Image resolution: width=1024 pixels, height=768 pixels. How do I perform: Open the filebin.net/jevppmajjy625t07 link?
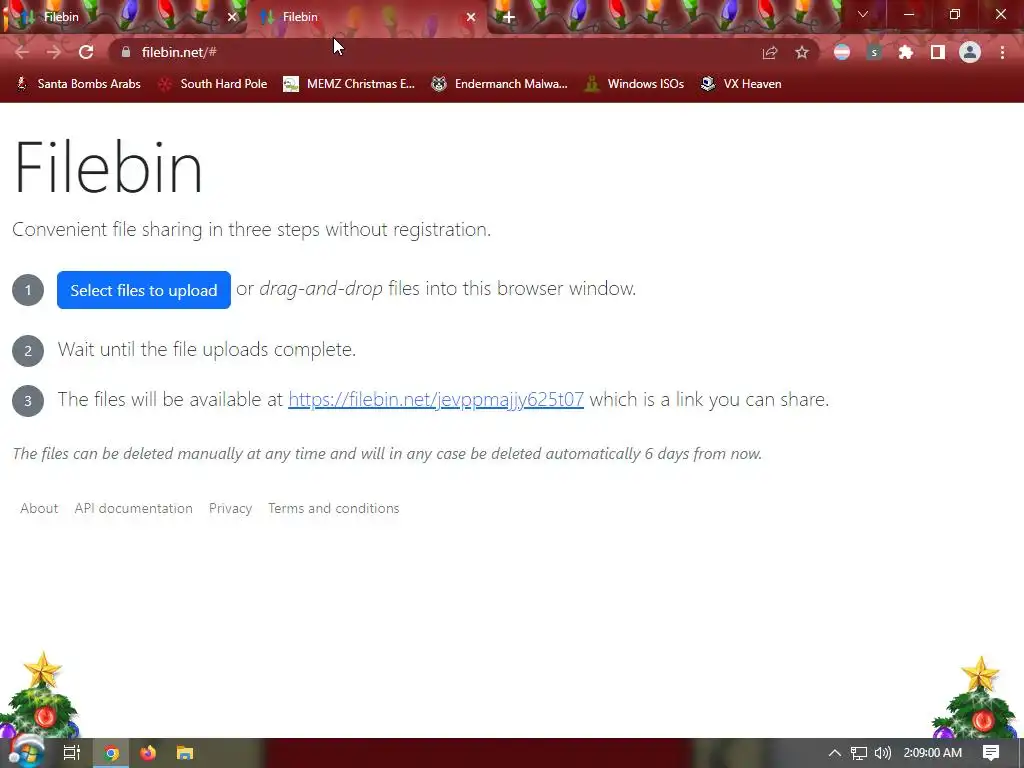(436, 399)
